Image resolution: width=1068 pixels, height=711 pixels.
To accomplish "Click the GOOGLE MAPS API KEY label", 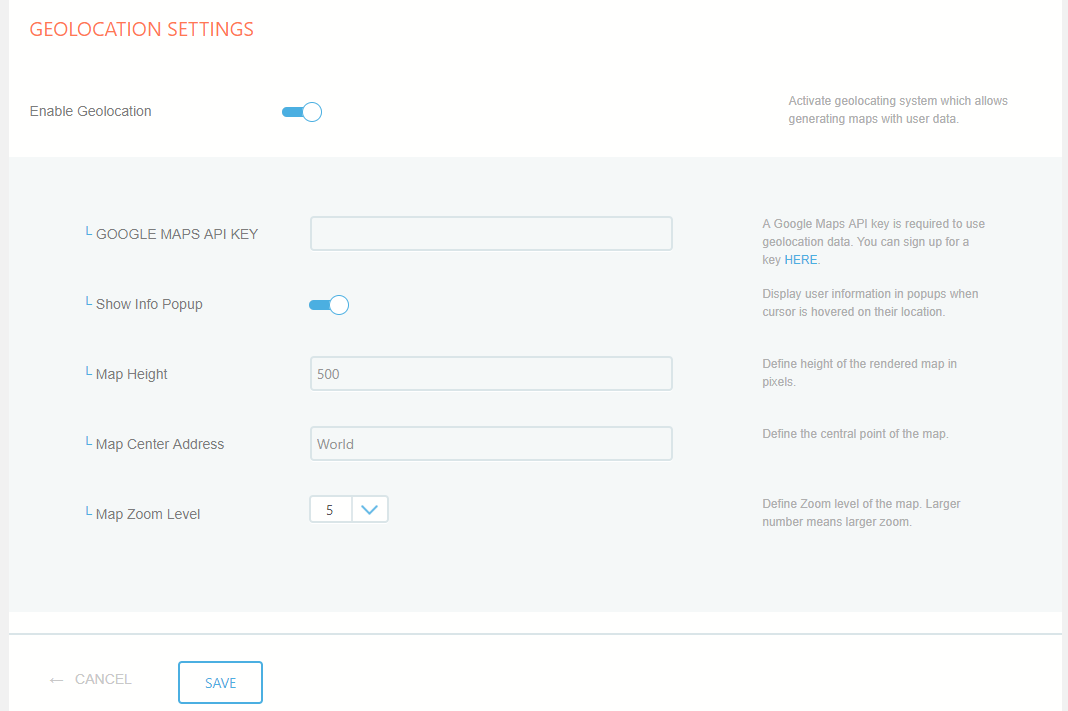I will [x=176, y=234].
